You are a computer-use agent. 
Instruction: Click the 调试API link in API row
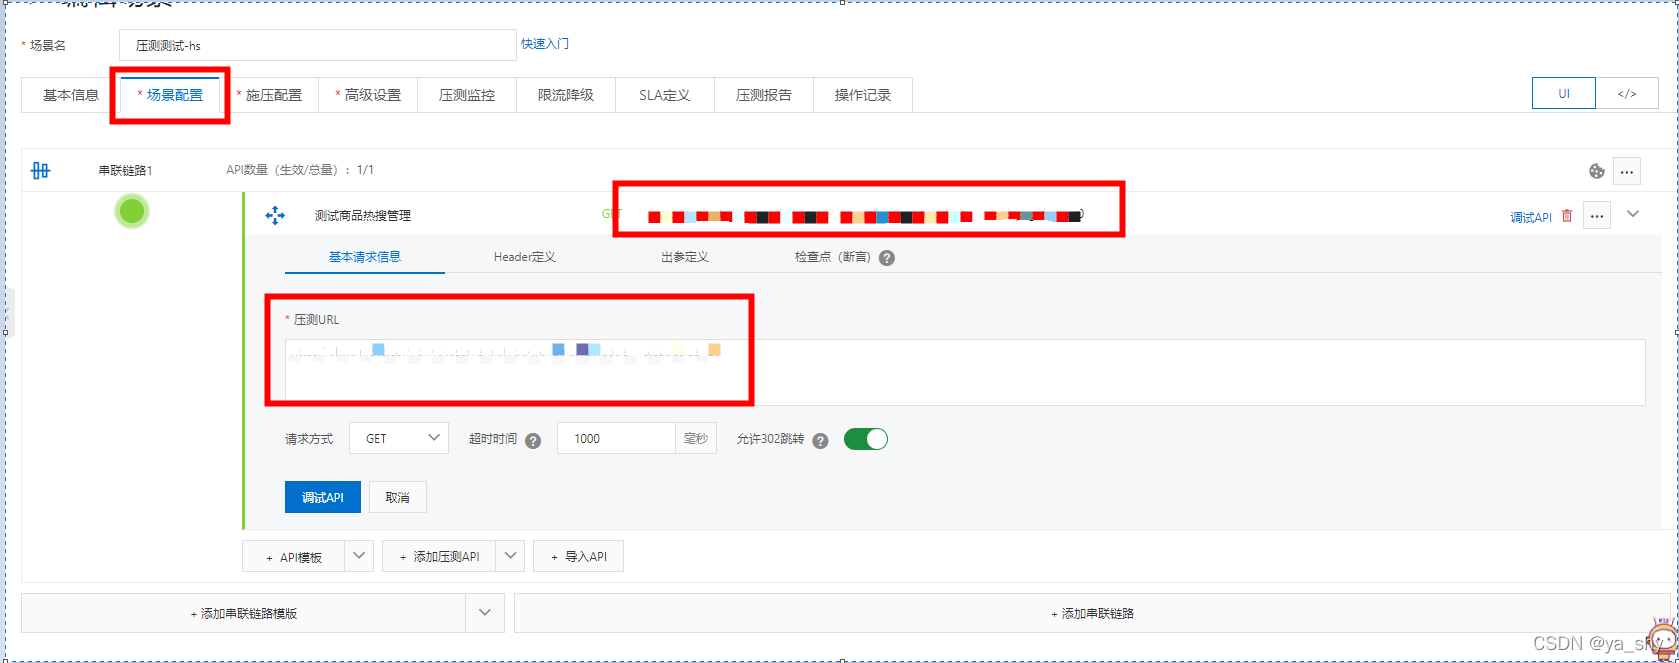[1531, 217]
